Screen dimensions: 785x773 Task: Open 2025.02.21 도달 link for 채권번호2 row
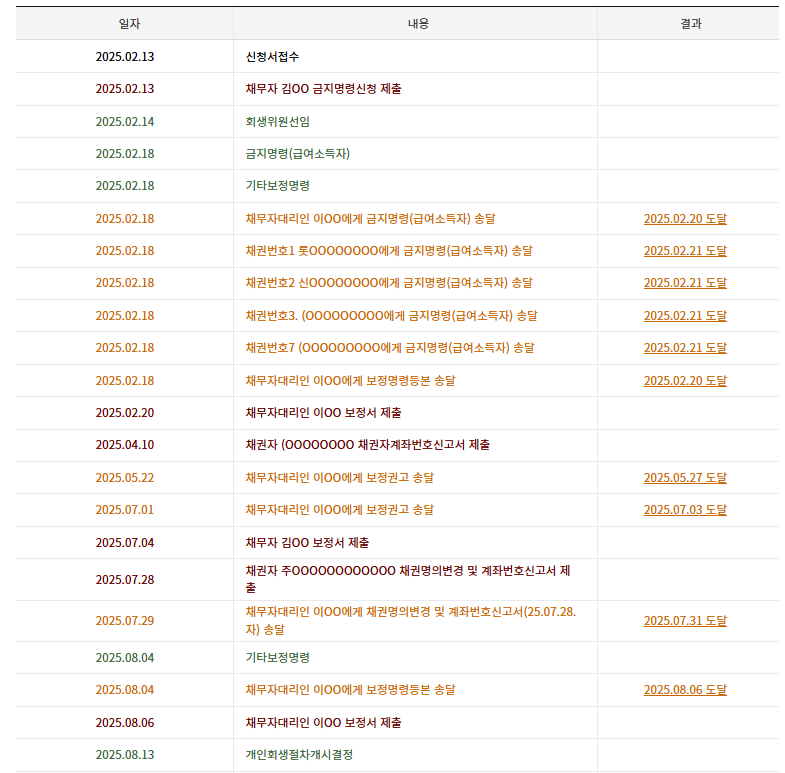(685, 283)
